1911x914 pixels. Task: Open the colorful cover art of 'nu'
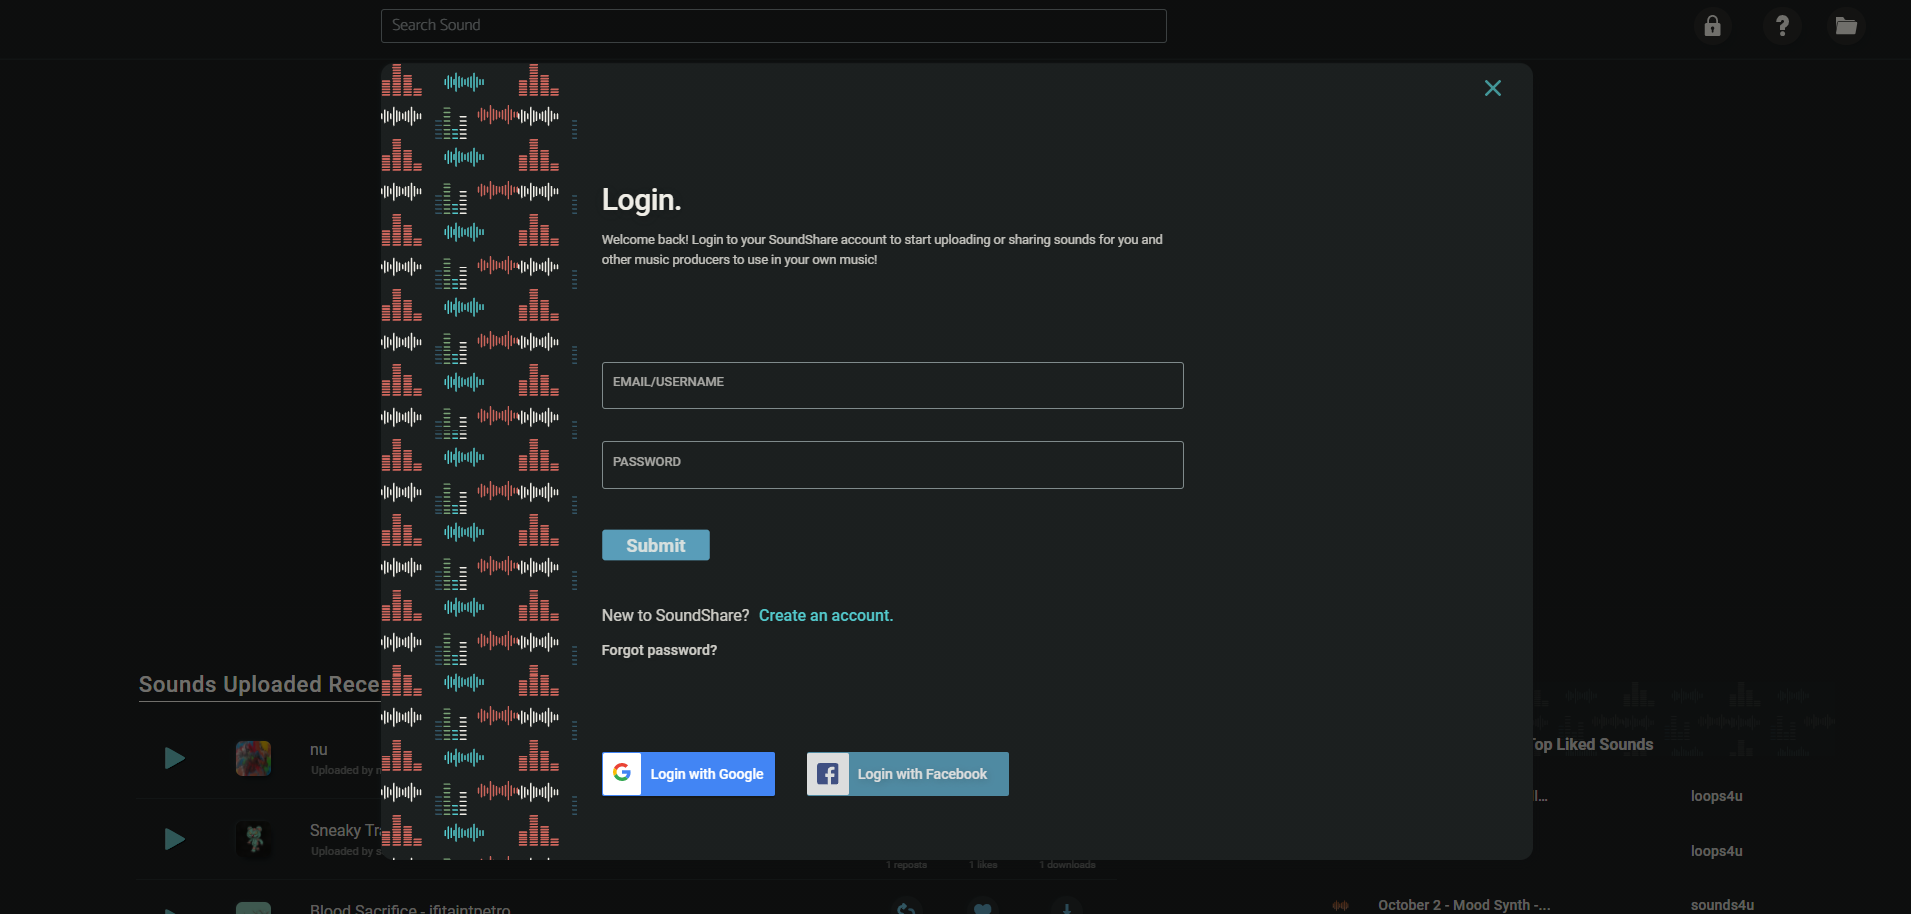(253, 758)
